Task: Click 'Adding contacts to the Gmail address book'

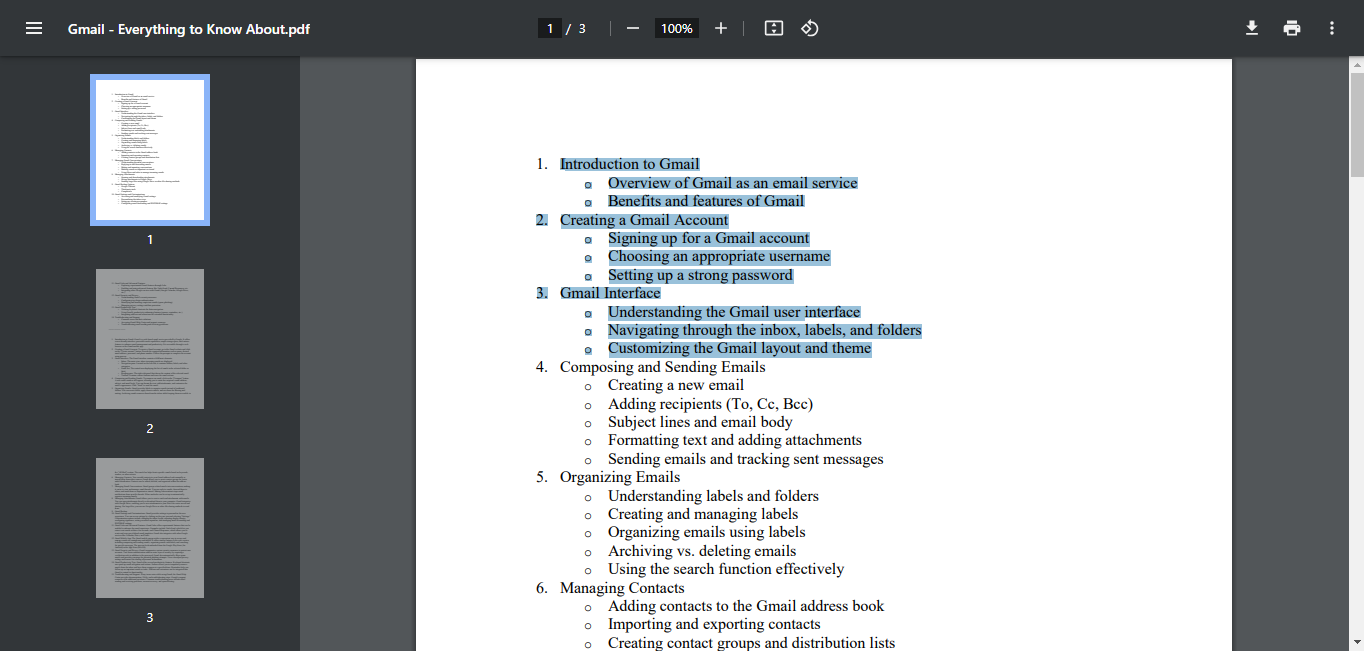Action: pyautogui.click(x=746, y=606)
